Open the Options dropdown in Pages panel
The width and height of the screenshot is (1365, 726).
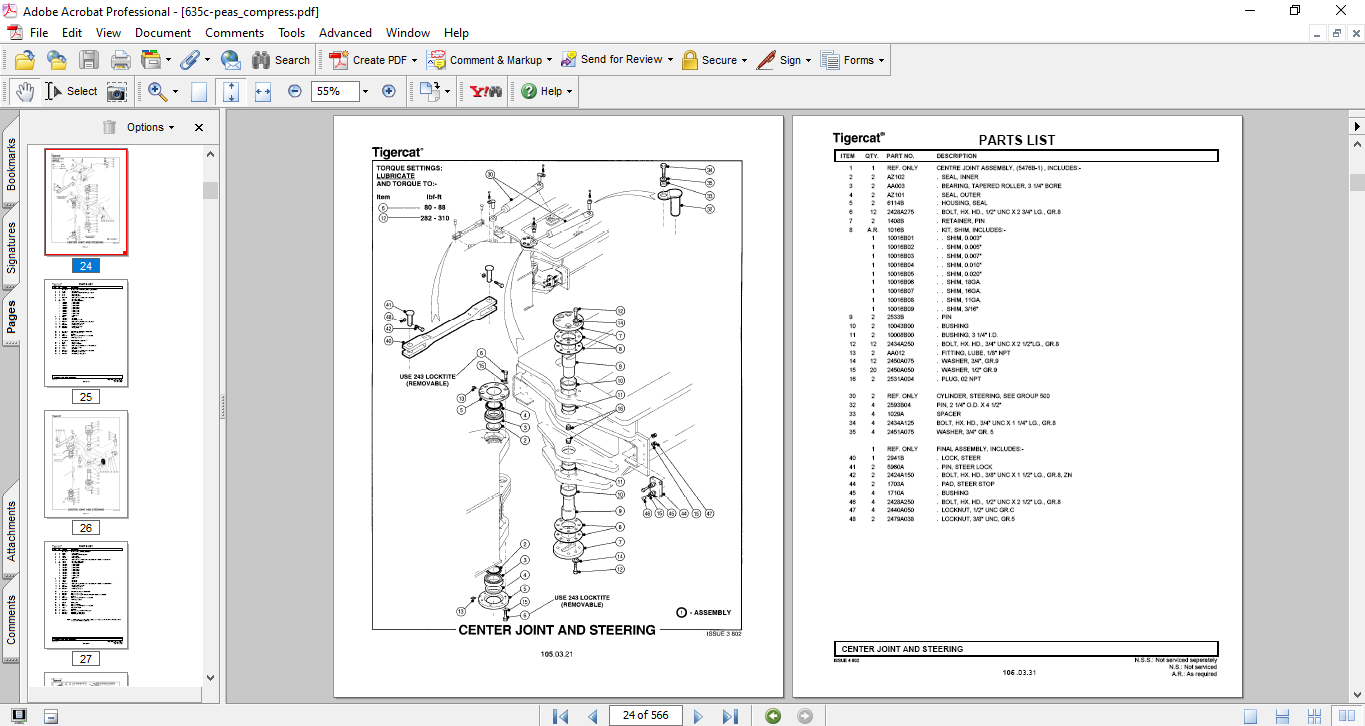click(150, 127)
